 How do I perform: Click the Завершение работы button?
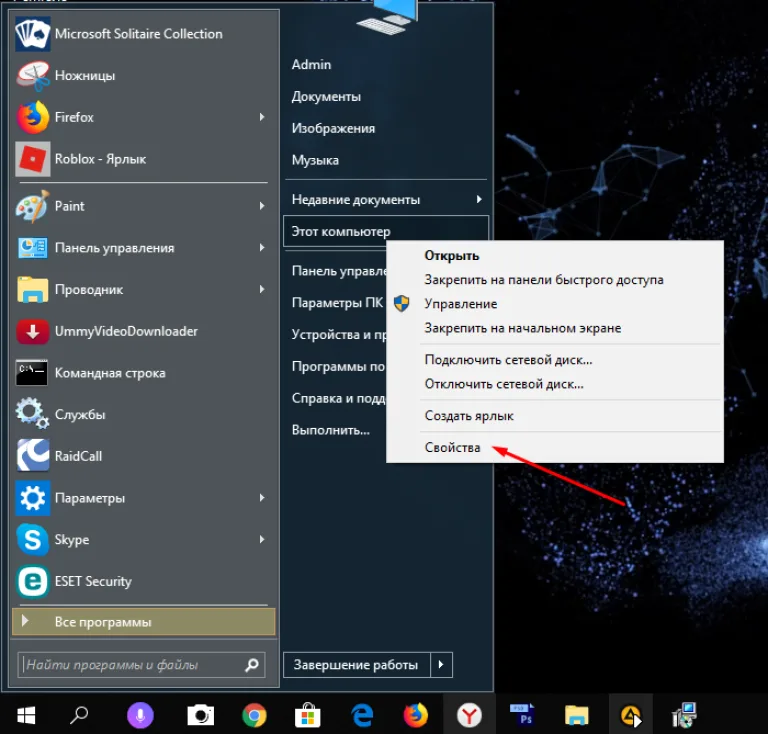point(357,665)
